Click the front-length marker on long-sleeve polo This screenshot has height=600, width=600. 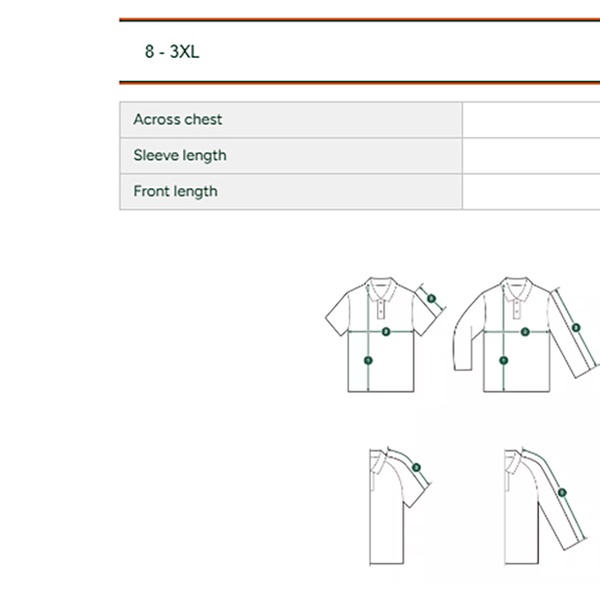(503, 360)
